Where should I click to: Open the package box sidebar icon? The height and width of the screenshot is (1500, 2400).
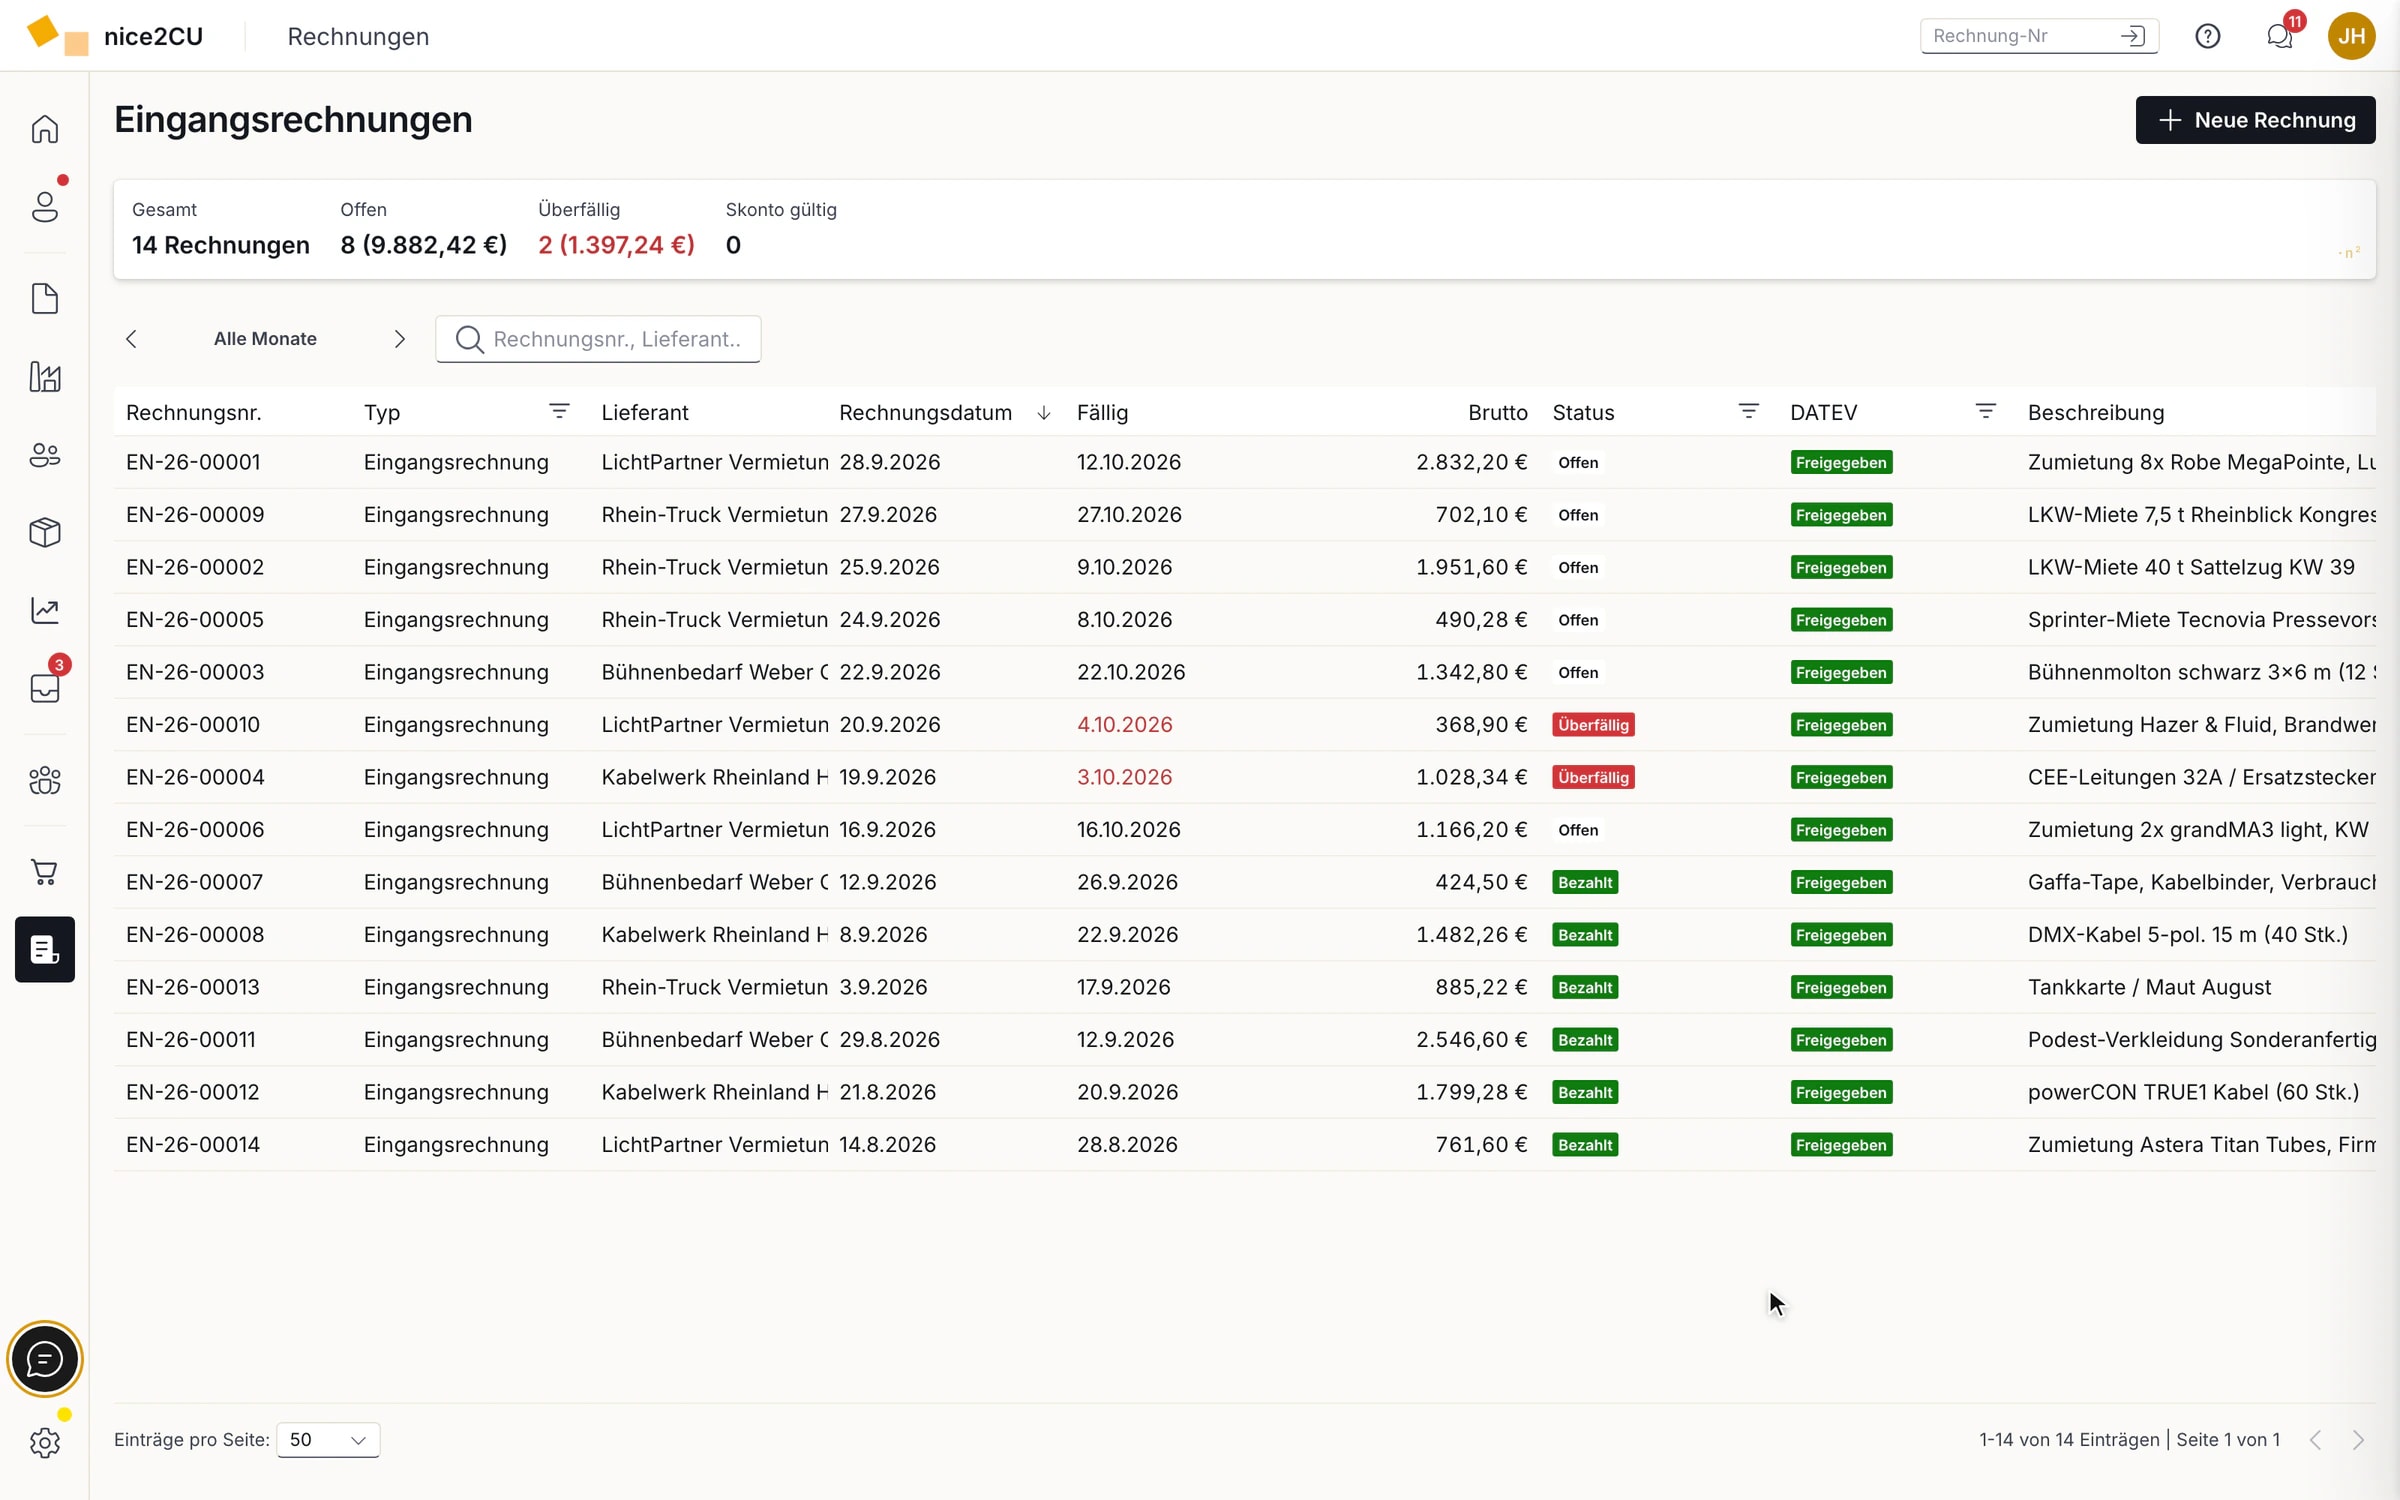[44, 532]
